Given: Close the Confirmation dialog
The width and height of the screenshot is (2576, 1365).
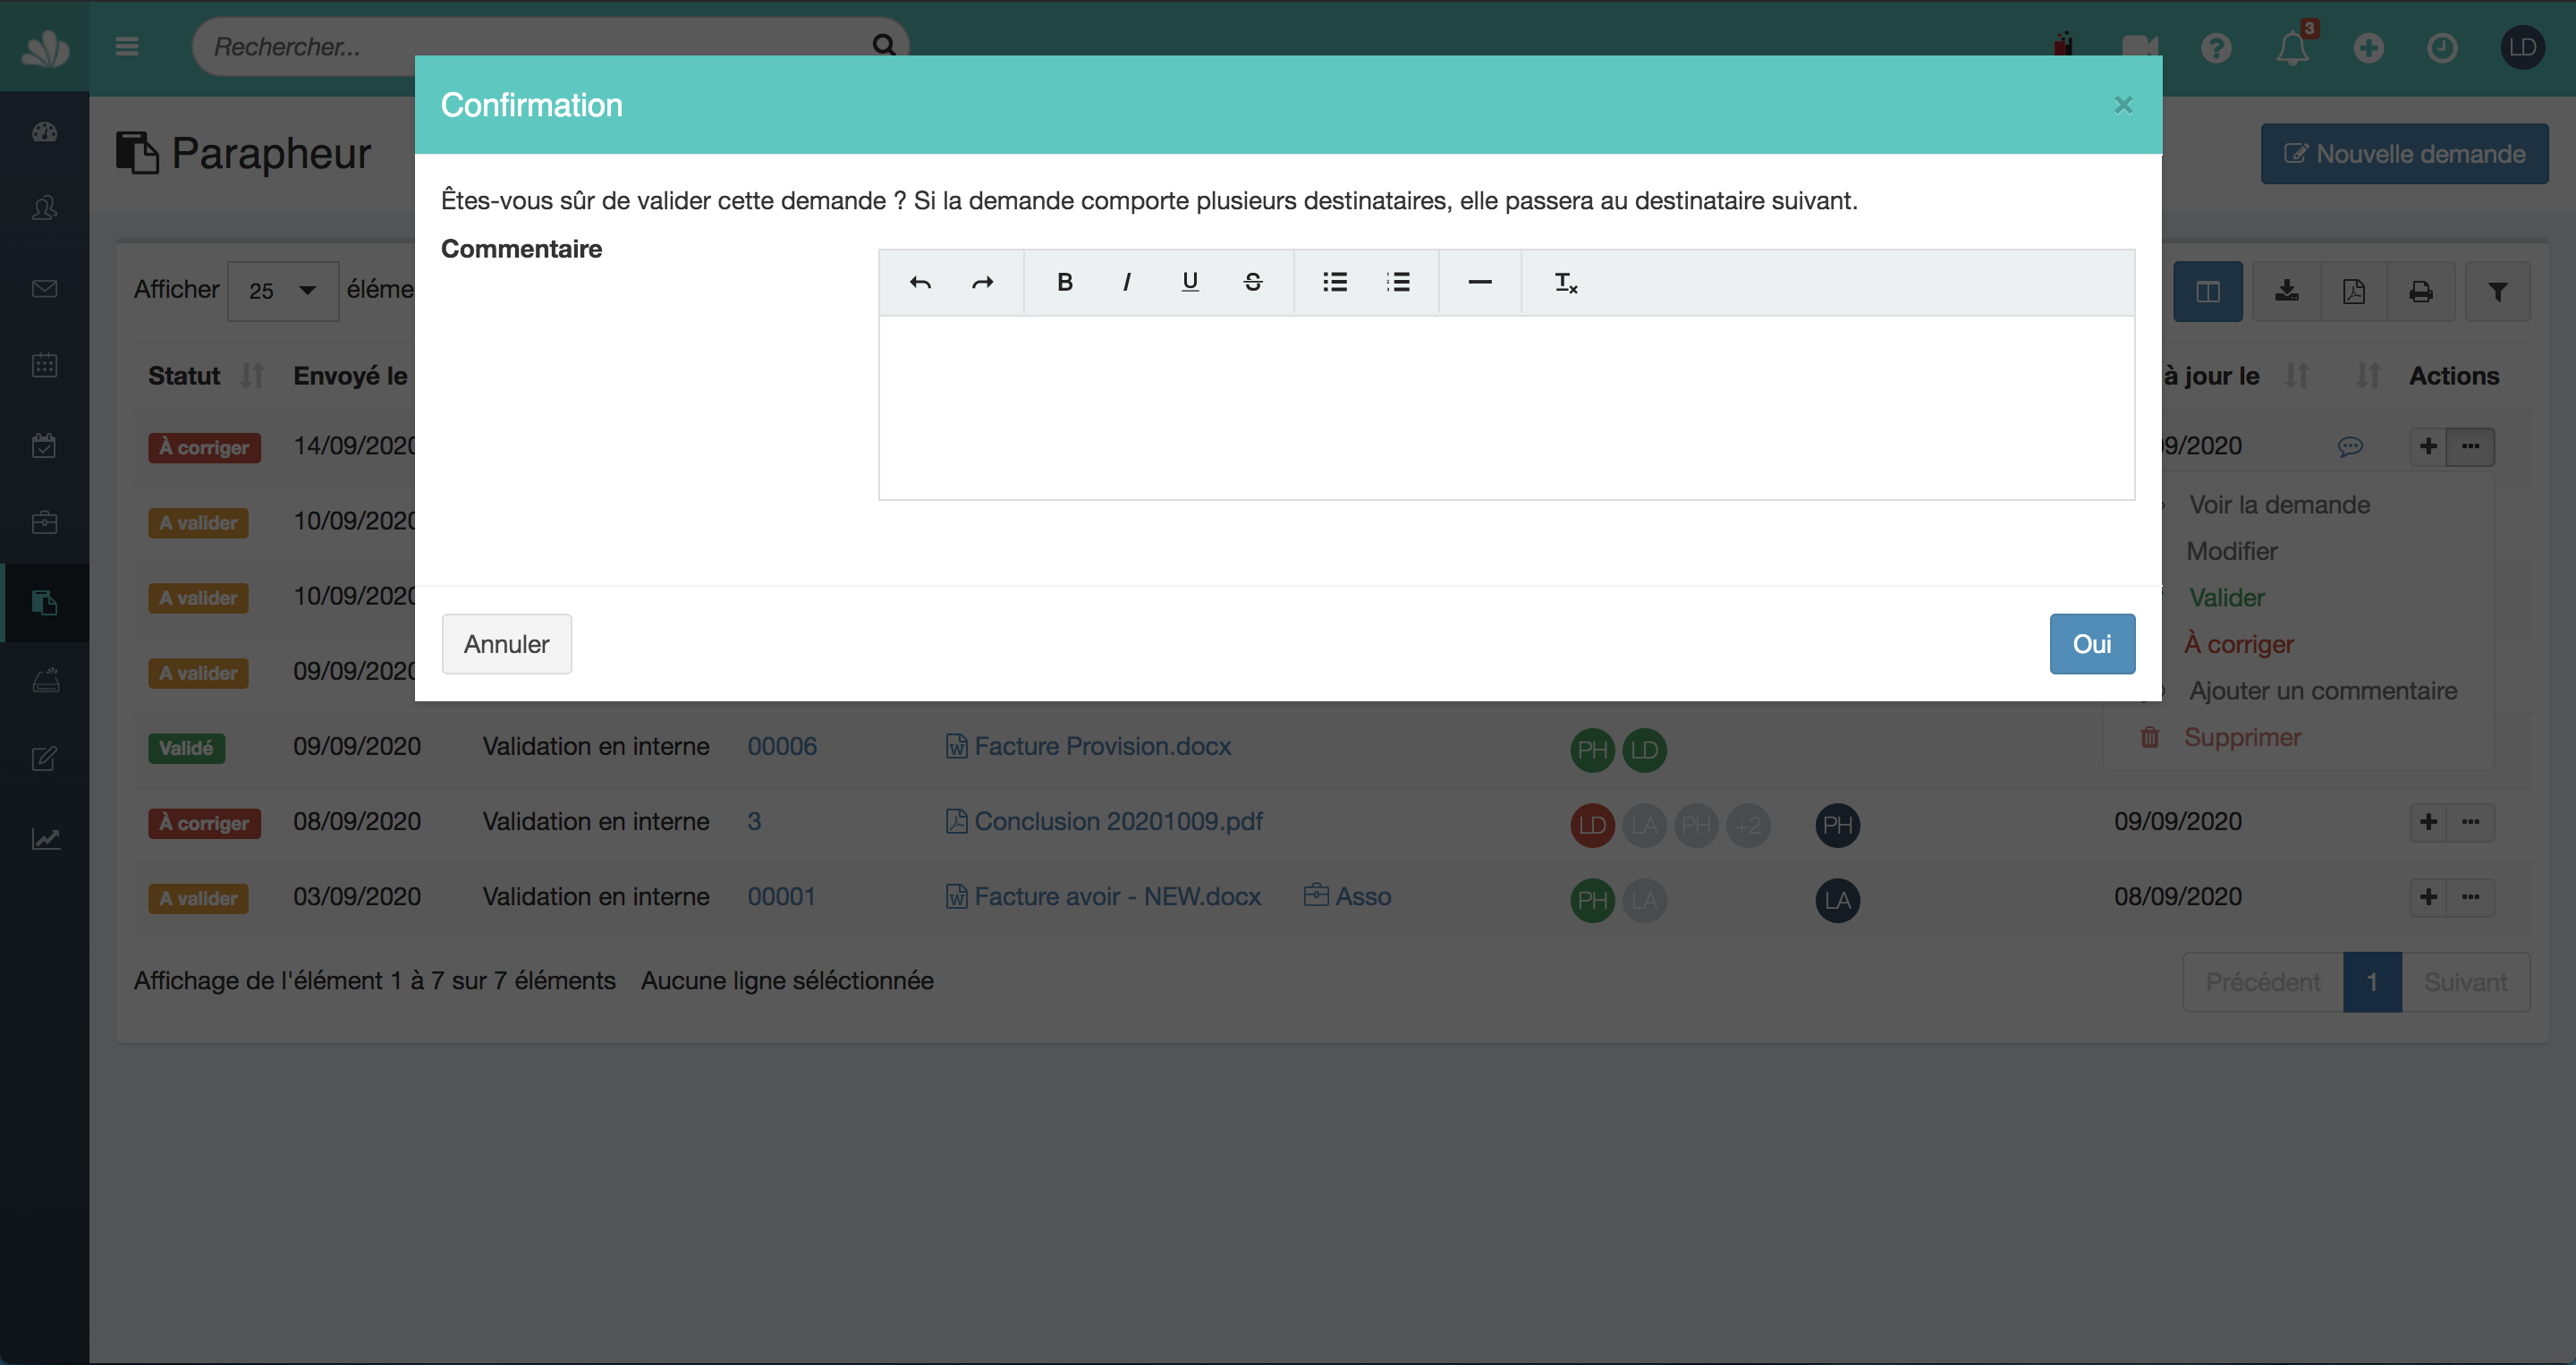Looking at the screenshot, I should pyautogui.click(x=2123, y=105).
